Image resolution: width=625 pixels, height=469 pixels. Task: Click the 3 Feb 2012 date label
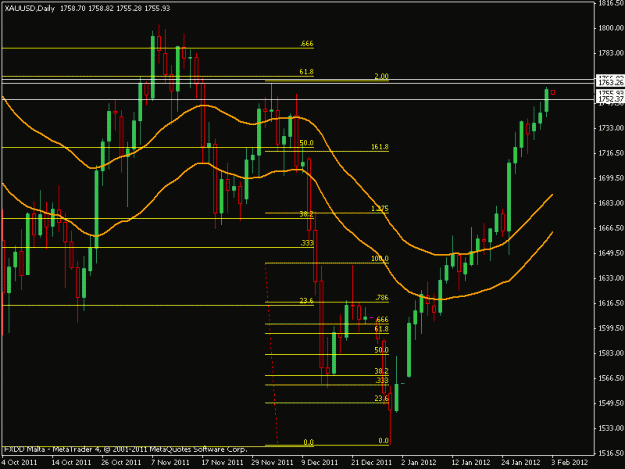pos(570,462)
